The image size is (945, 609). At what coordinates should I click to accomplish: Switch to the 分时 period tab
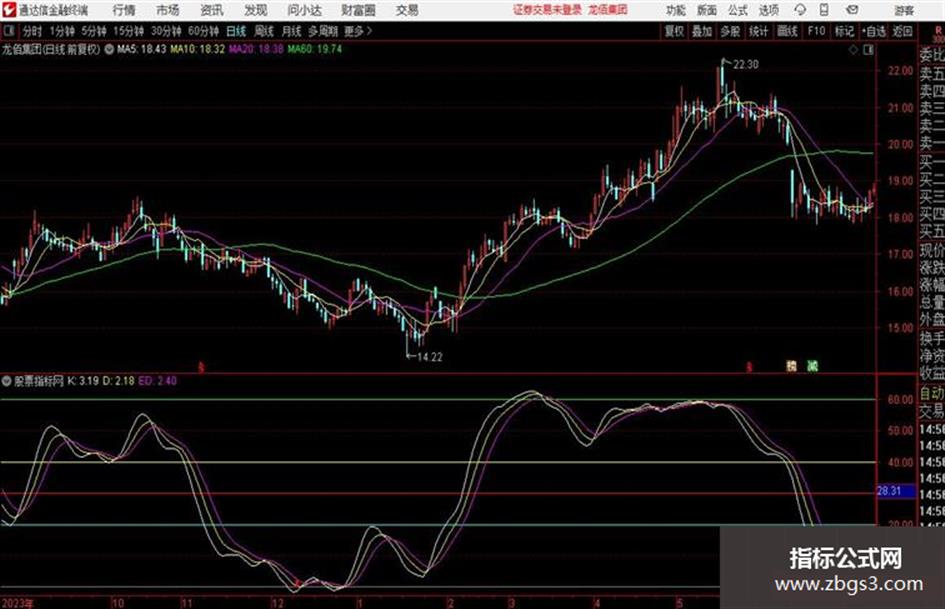(32, 31)
